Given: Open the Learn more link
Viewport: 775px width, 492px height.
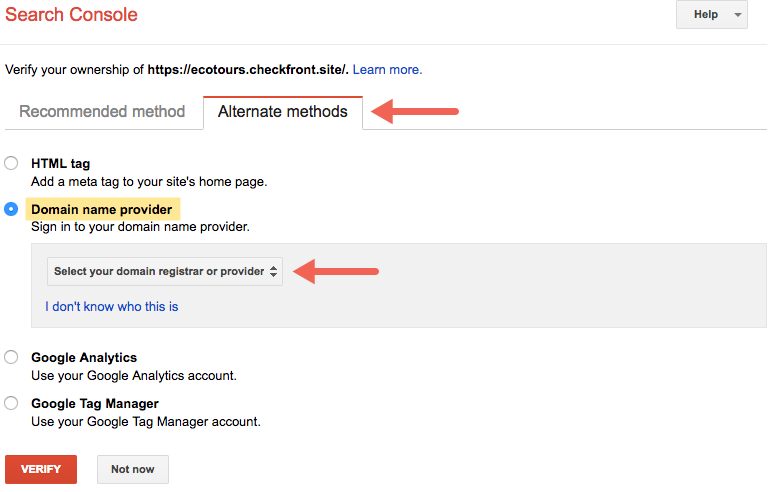Looking at the screenshot, I should coord(387,70).
